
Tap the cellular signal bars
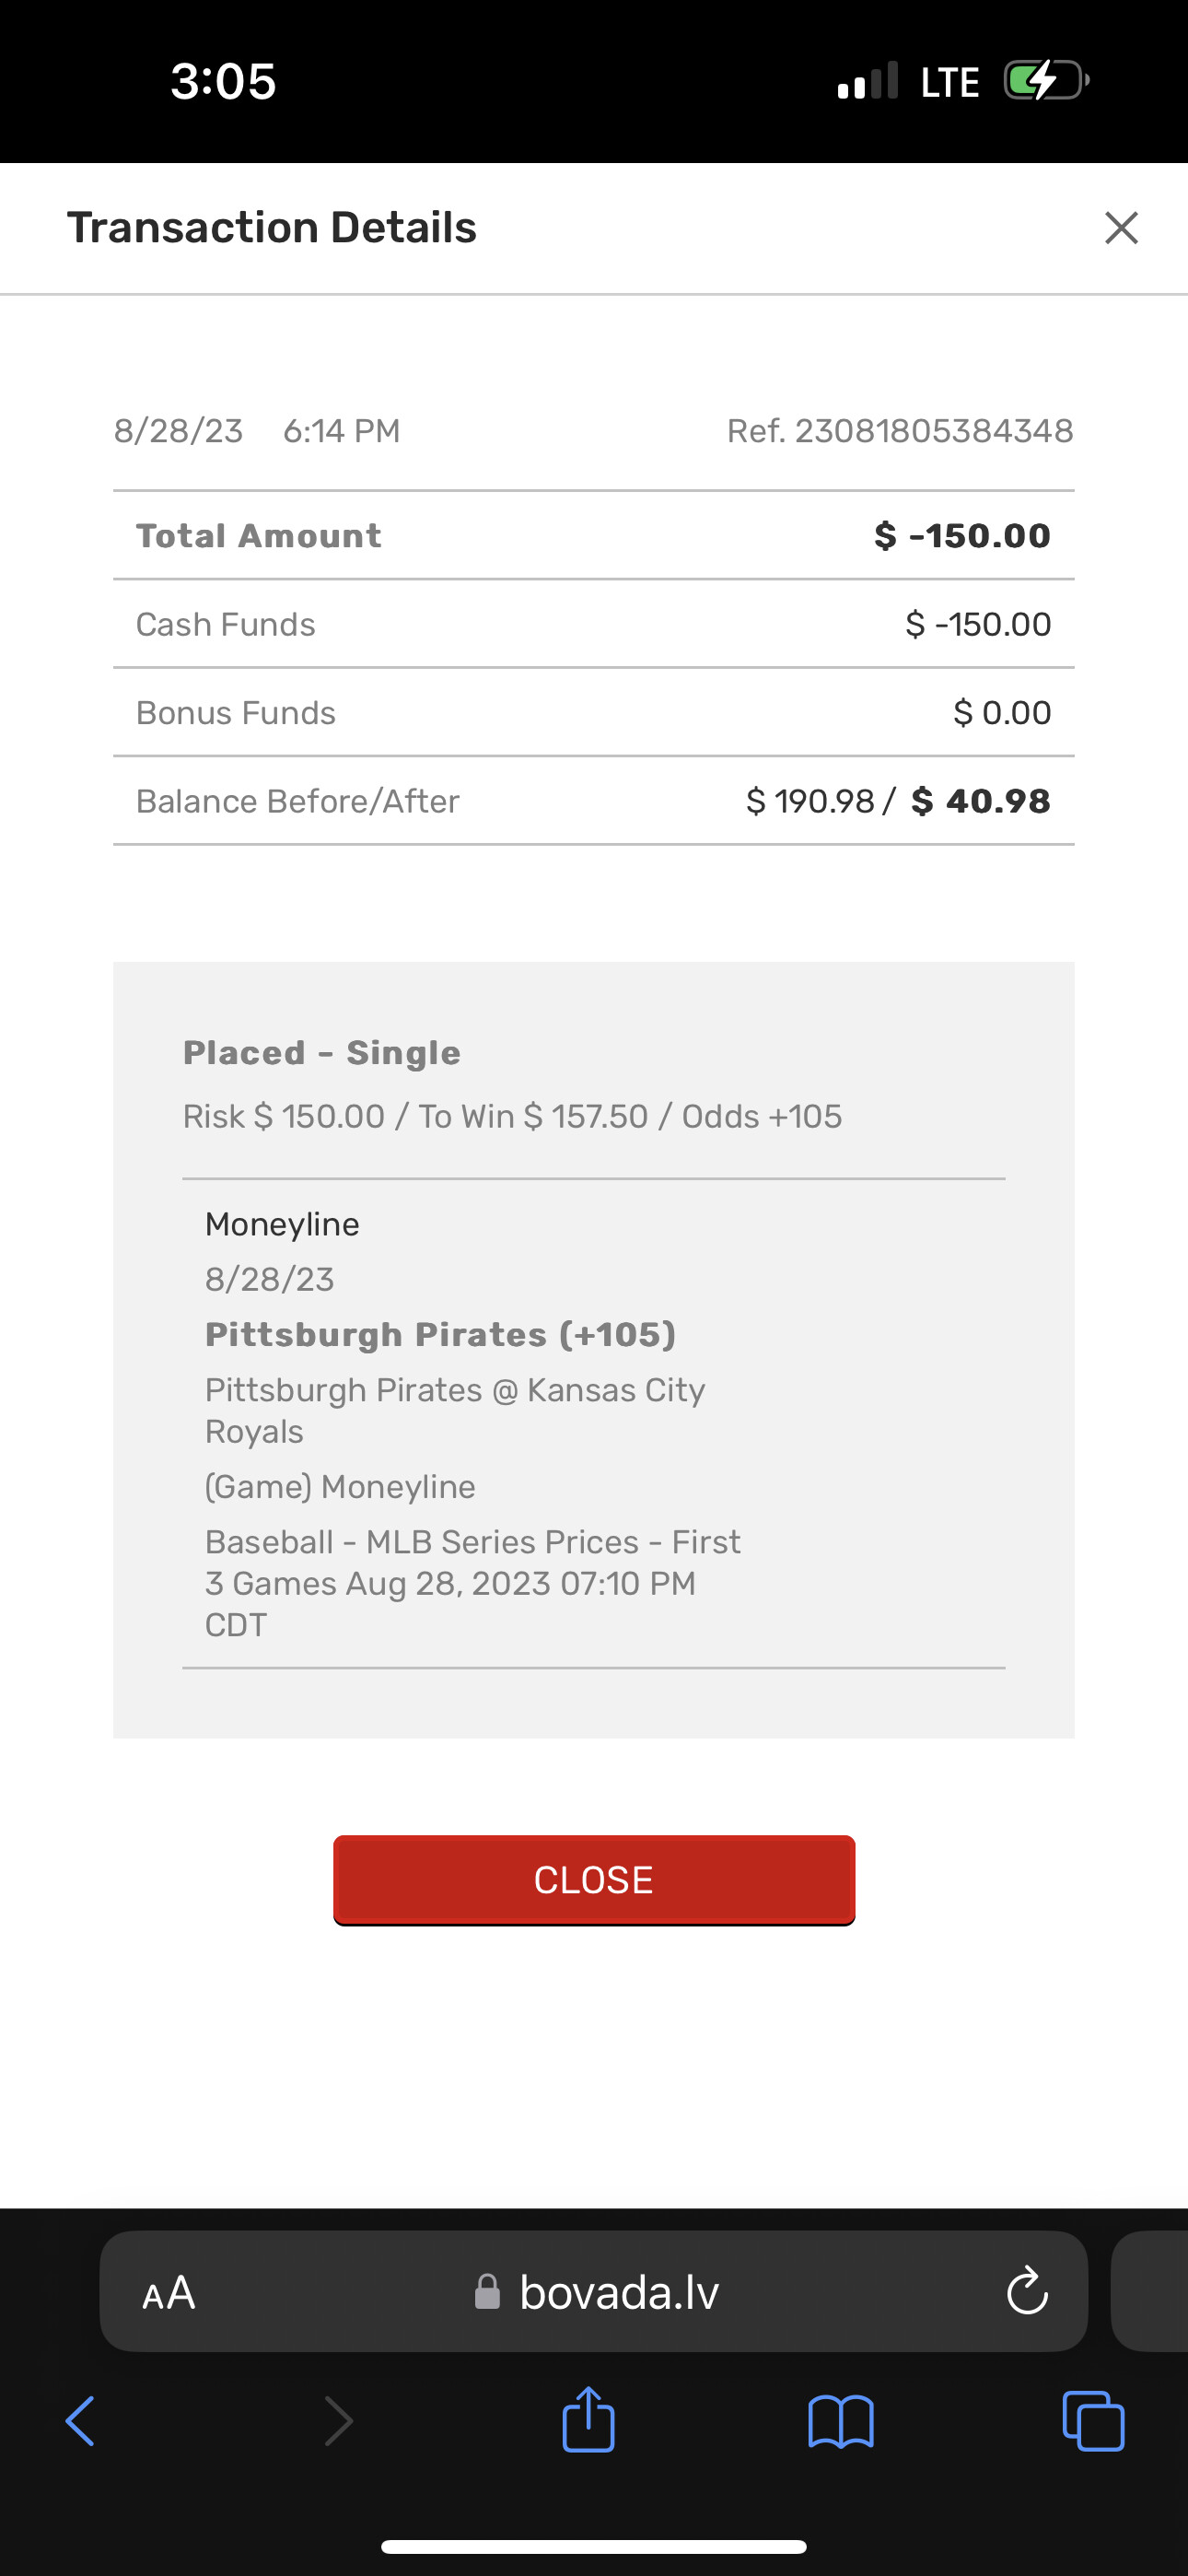click(x=867, y=82)
